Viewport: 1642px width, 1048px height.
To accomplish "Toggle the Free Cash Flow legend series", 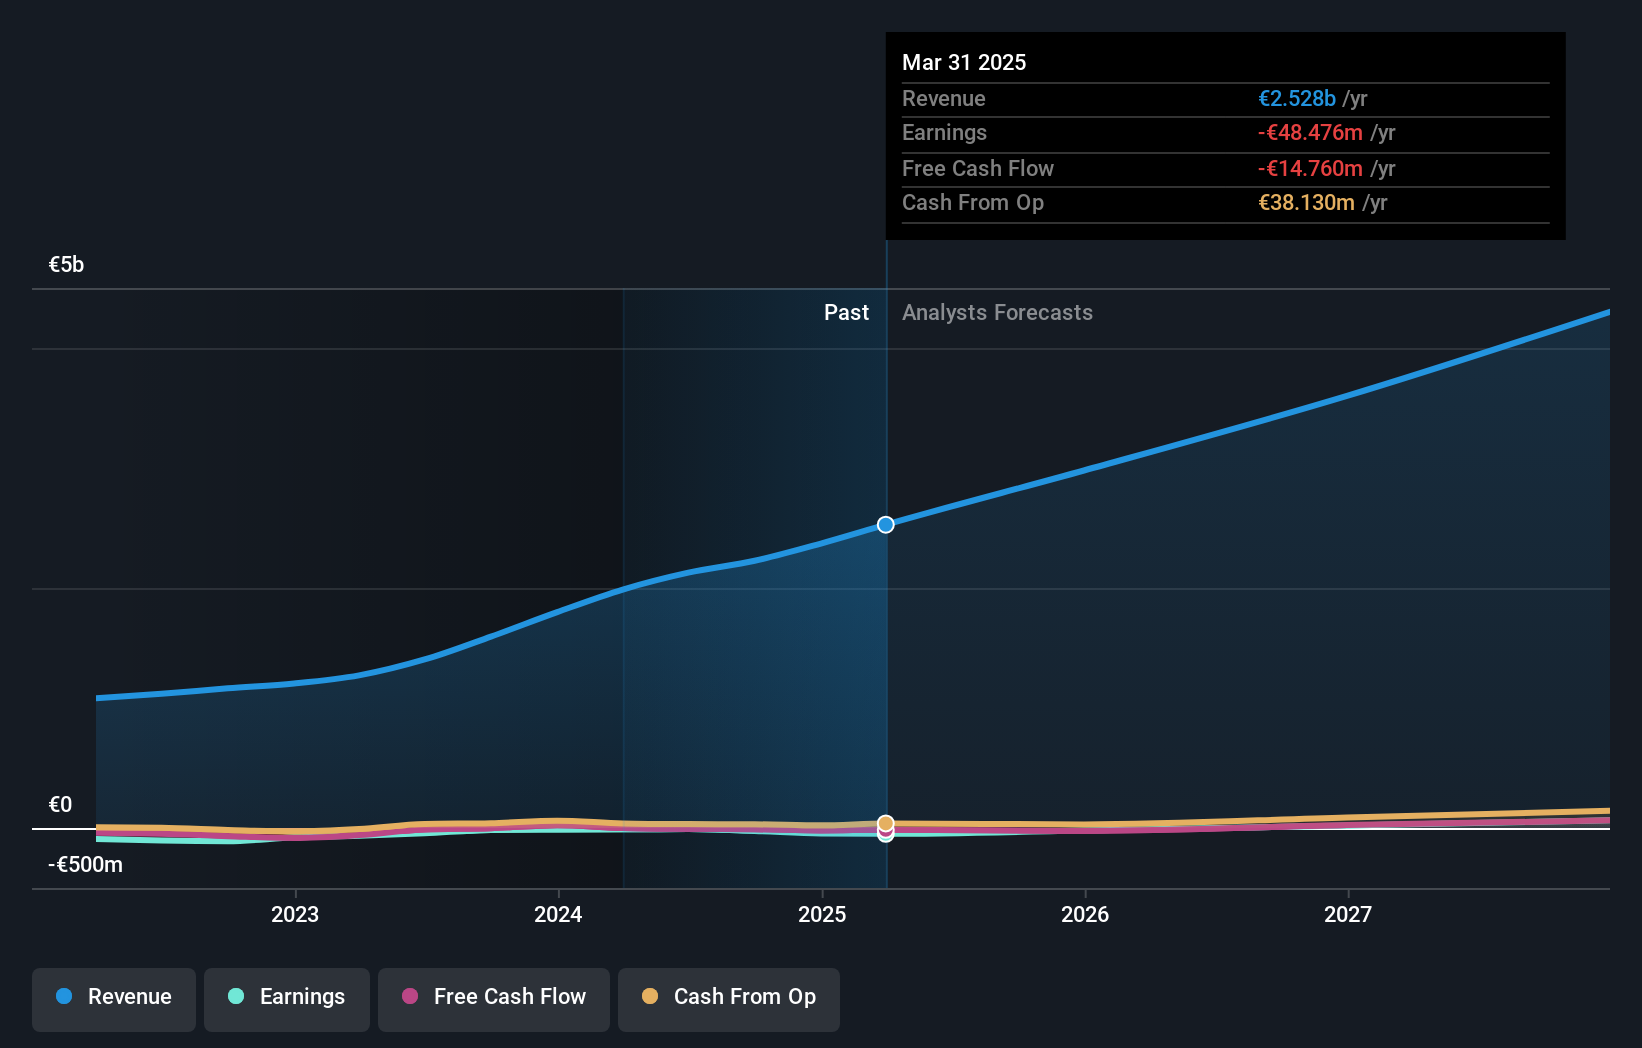I will click(494, 999).
